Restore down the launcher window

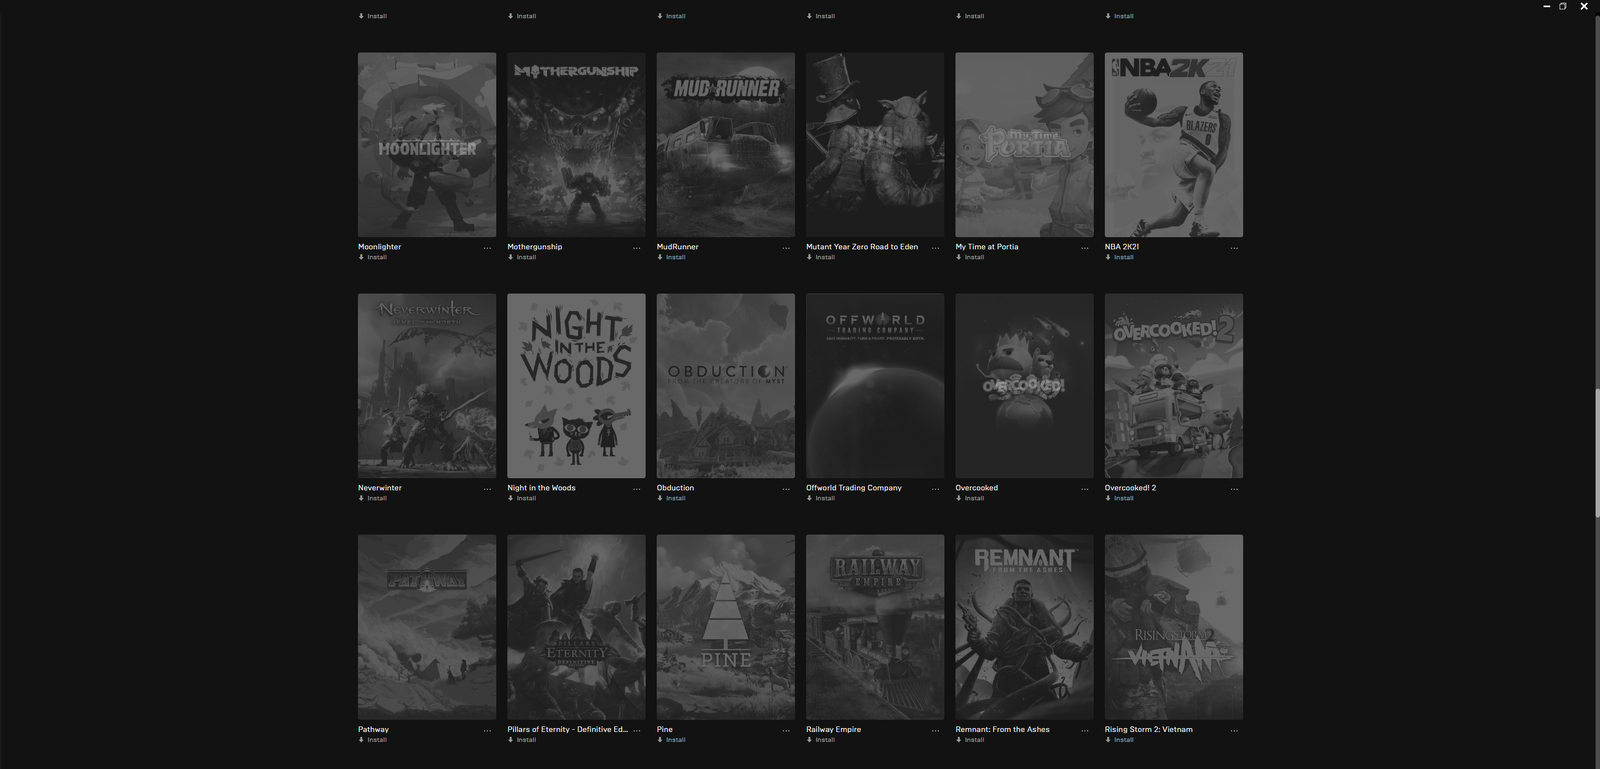tap(1563, 6)
